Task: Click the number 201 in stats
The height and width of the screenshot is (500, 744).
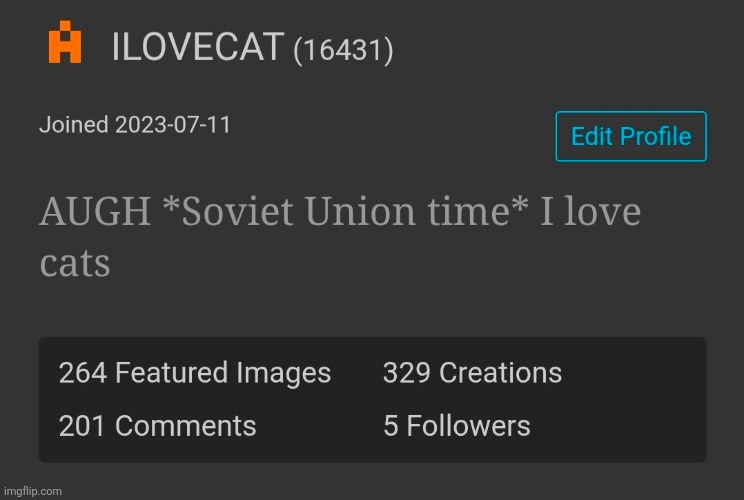Action: tap(82, 426)
